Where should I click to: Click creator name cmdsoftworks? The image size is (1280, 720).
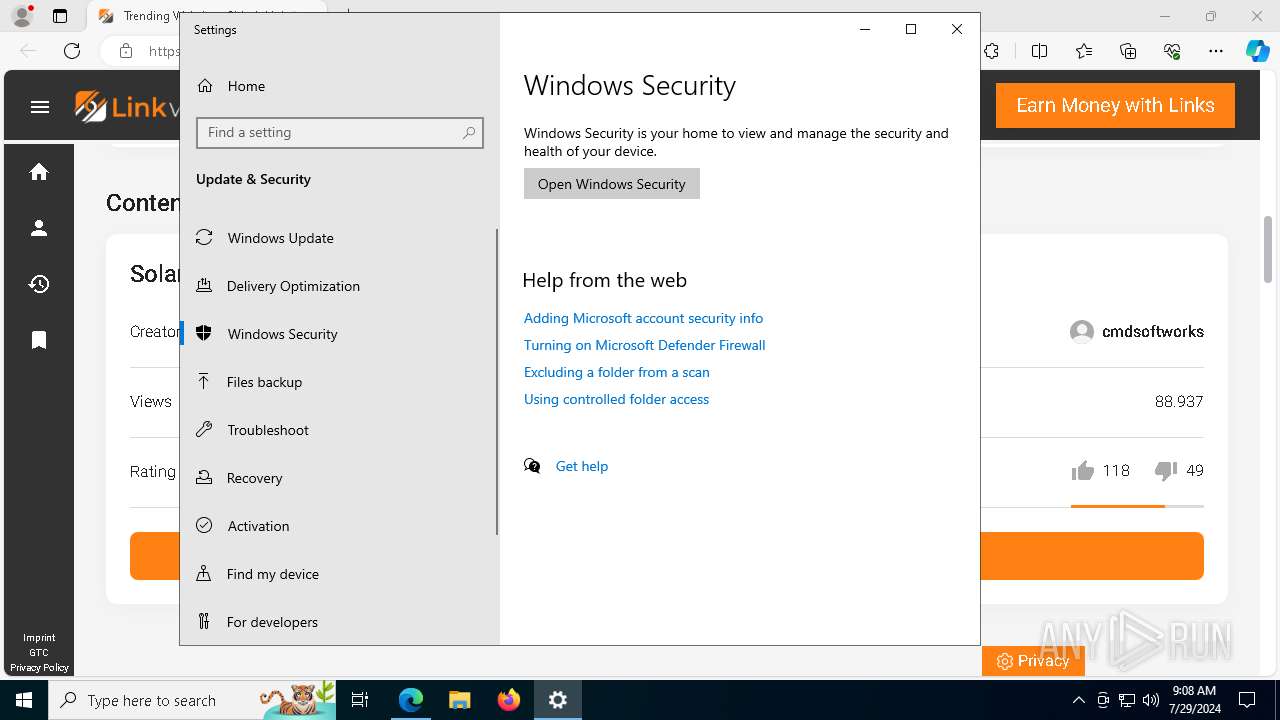click(1152, 331)
